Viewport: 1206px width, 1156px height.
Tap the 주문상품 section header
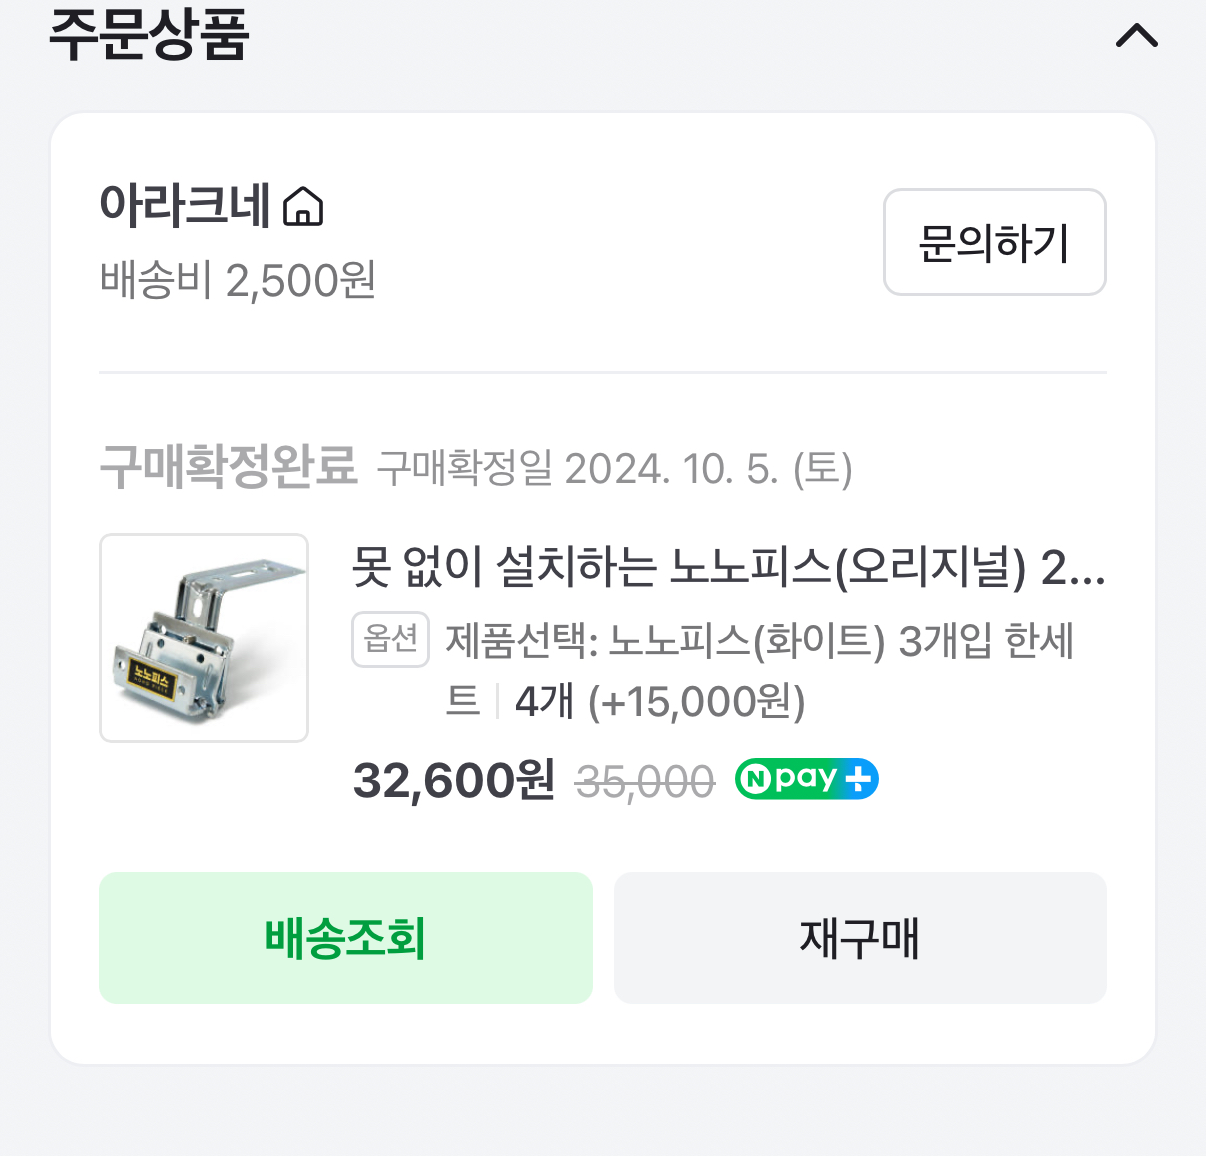149,34
